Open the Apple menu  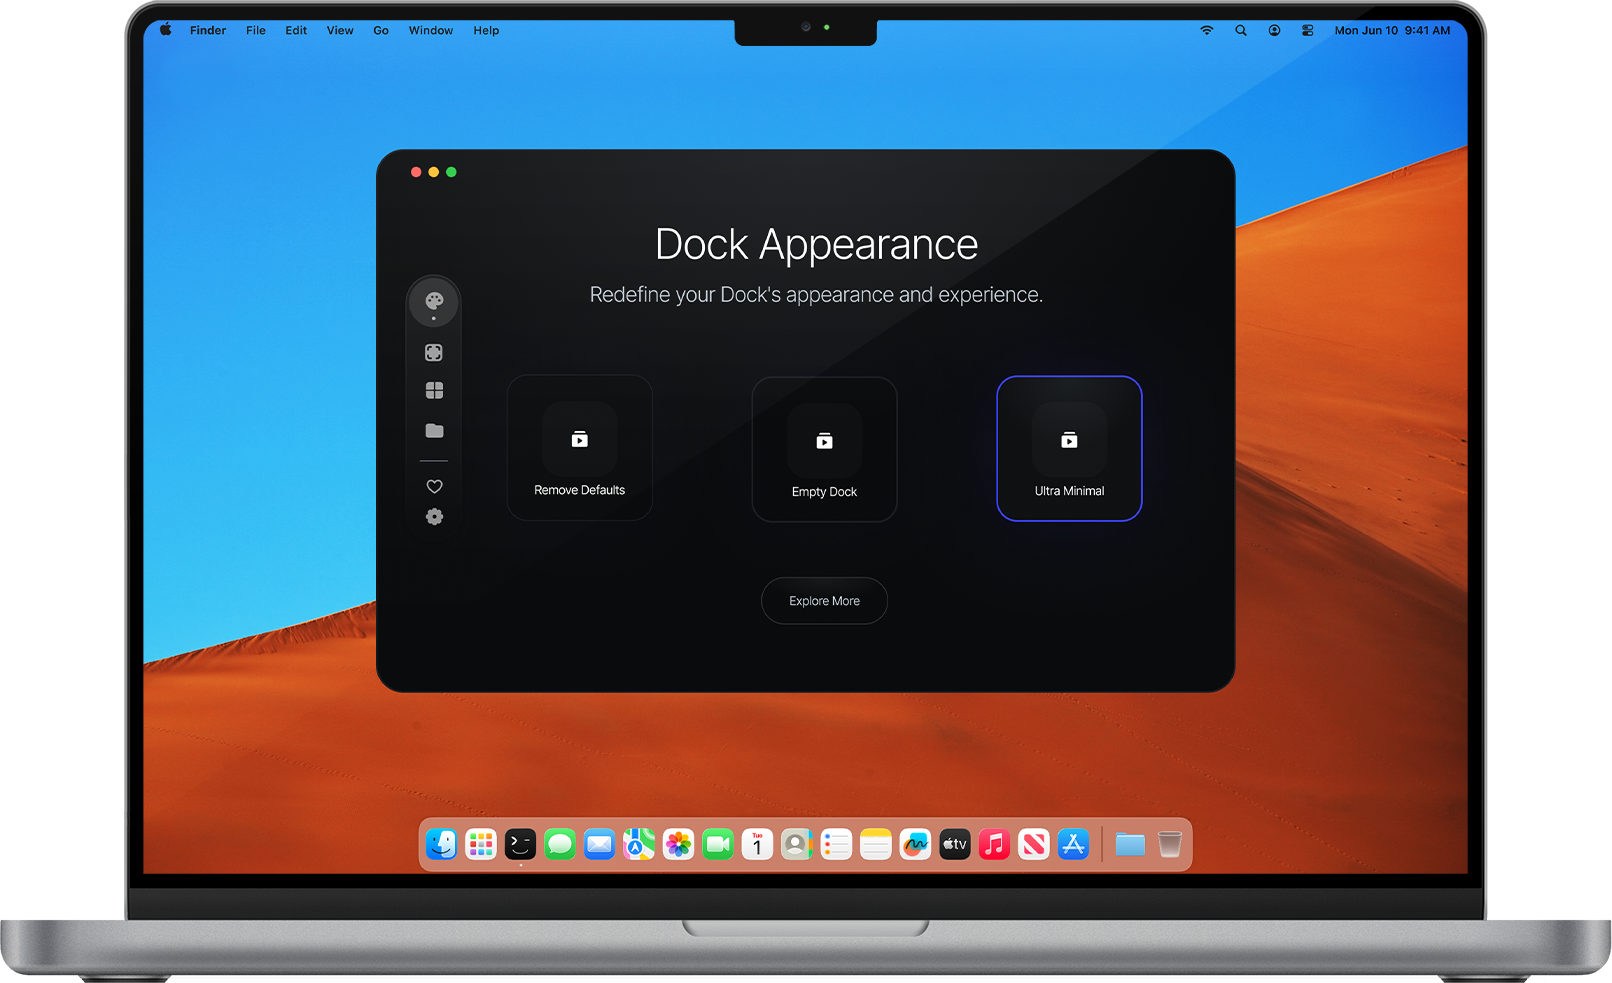click(x=166, y=30)
